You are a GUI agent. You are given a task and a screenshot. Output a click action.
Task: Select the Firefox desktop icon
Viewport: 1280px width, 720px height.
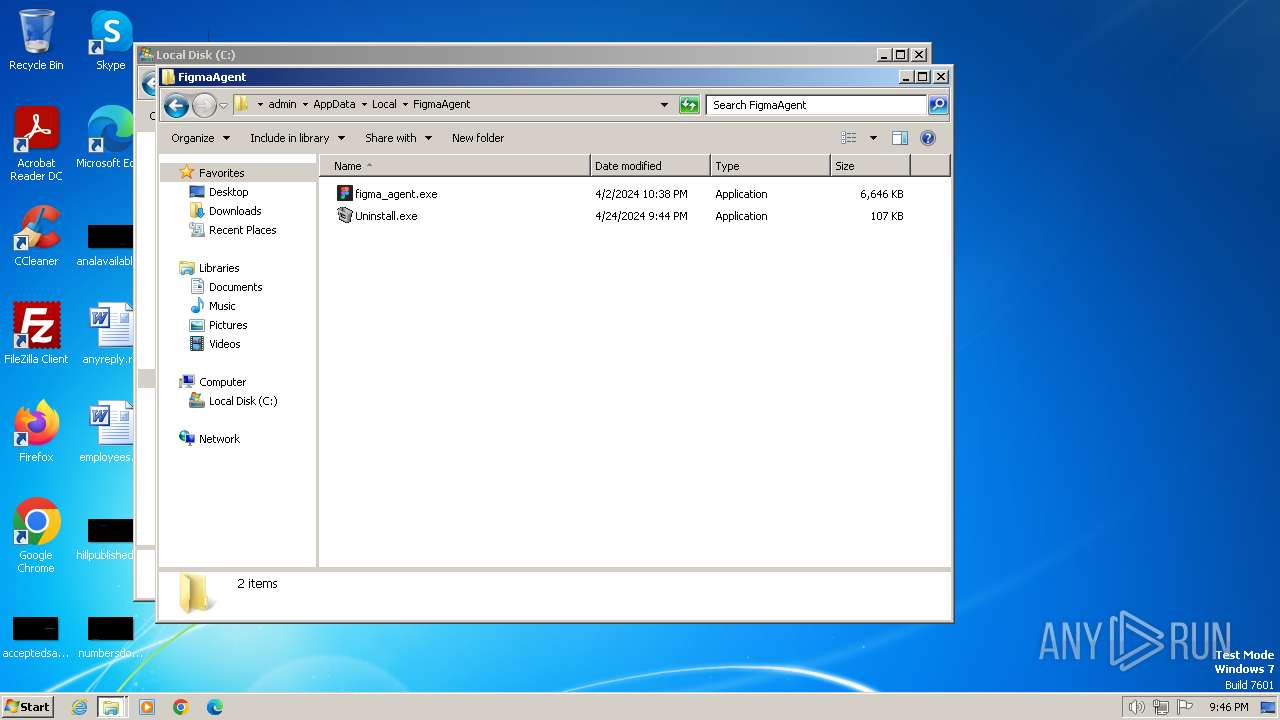pos(36,431)
